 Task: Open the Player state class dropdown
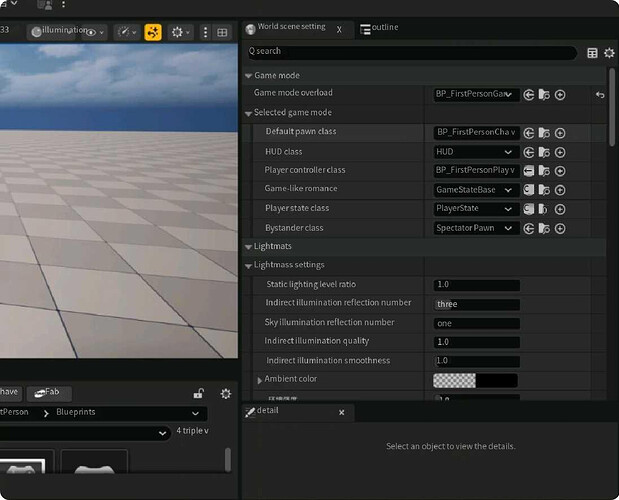(477, 209)
